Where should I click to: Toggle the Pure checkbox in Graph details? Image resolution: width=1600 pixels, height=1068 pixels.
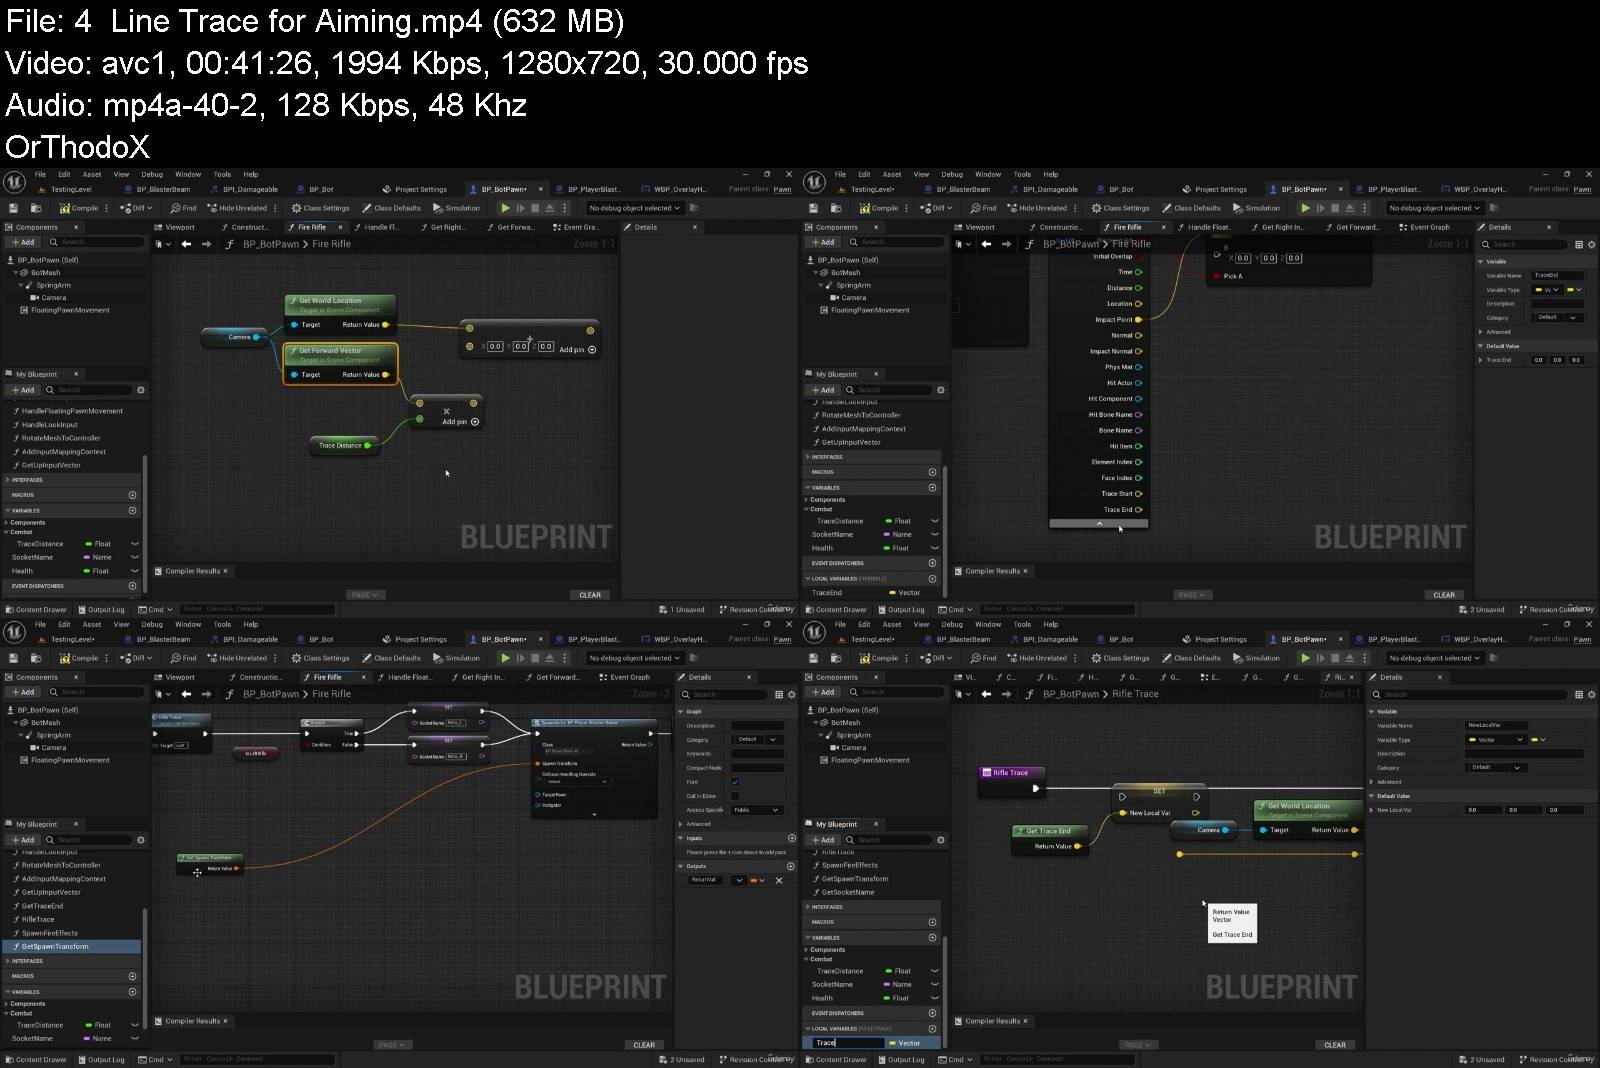735,782
